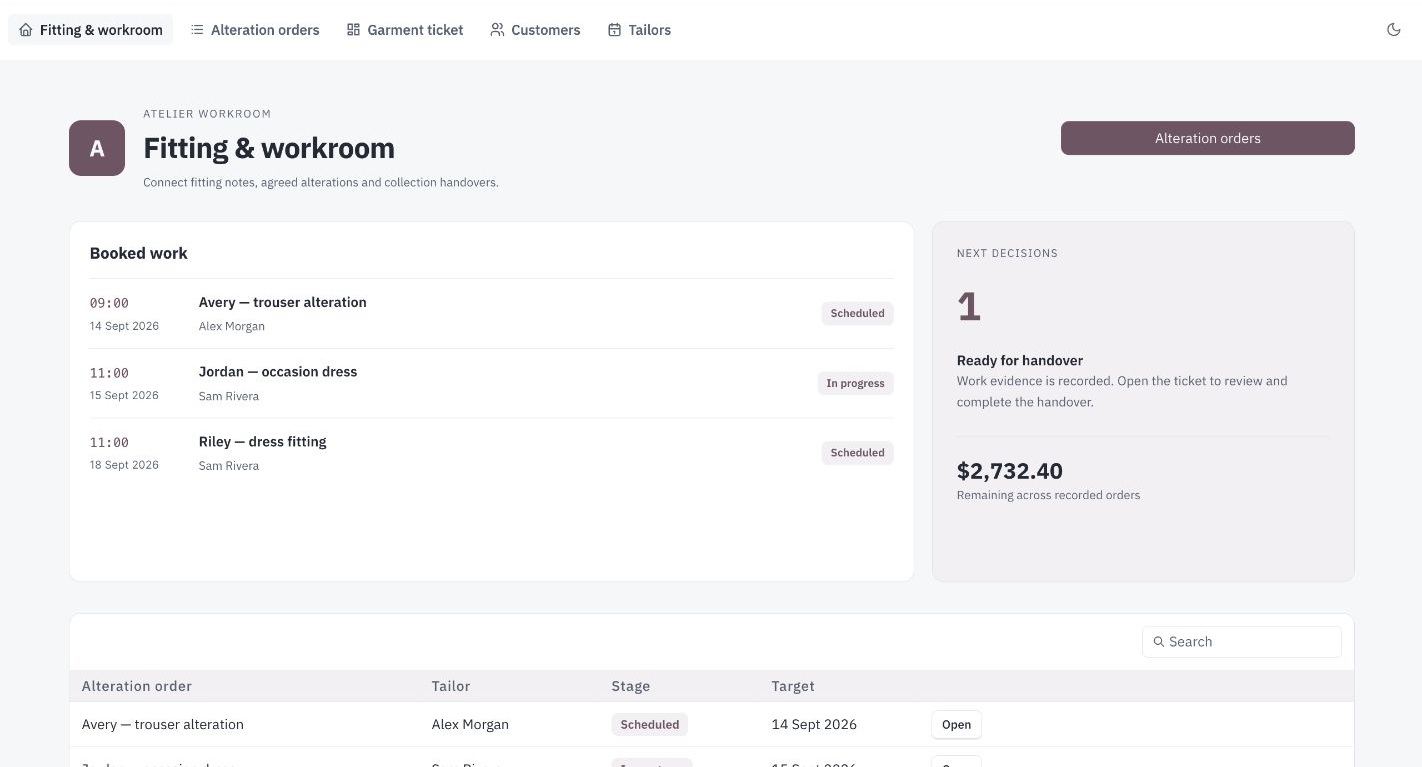Focus the Search input field
The width and height of the screenshot is (1422, 767).
click(1241, 642)
